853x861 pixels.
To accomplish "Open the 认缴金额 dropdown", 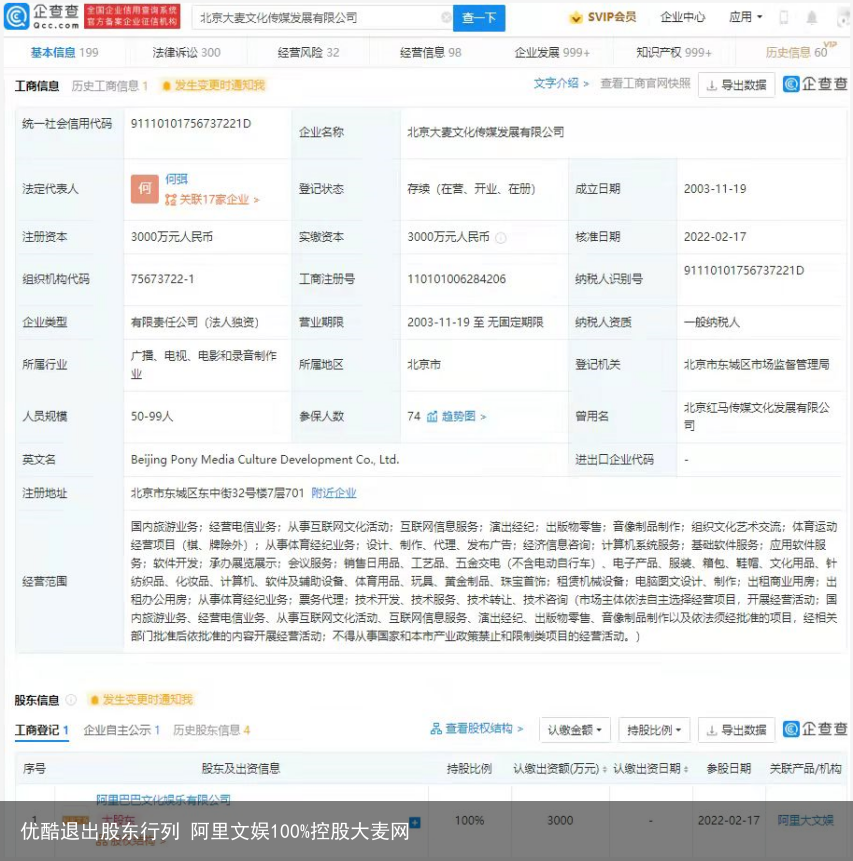I will pos(575,730).
